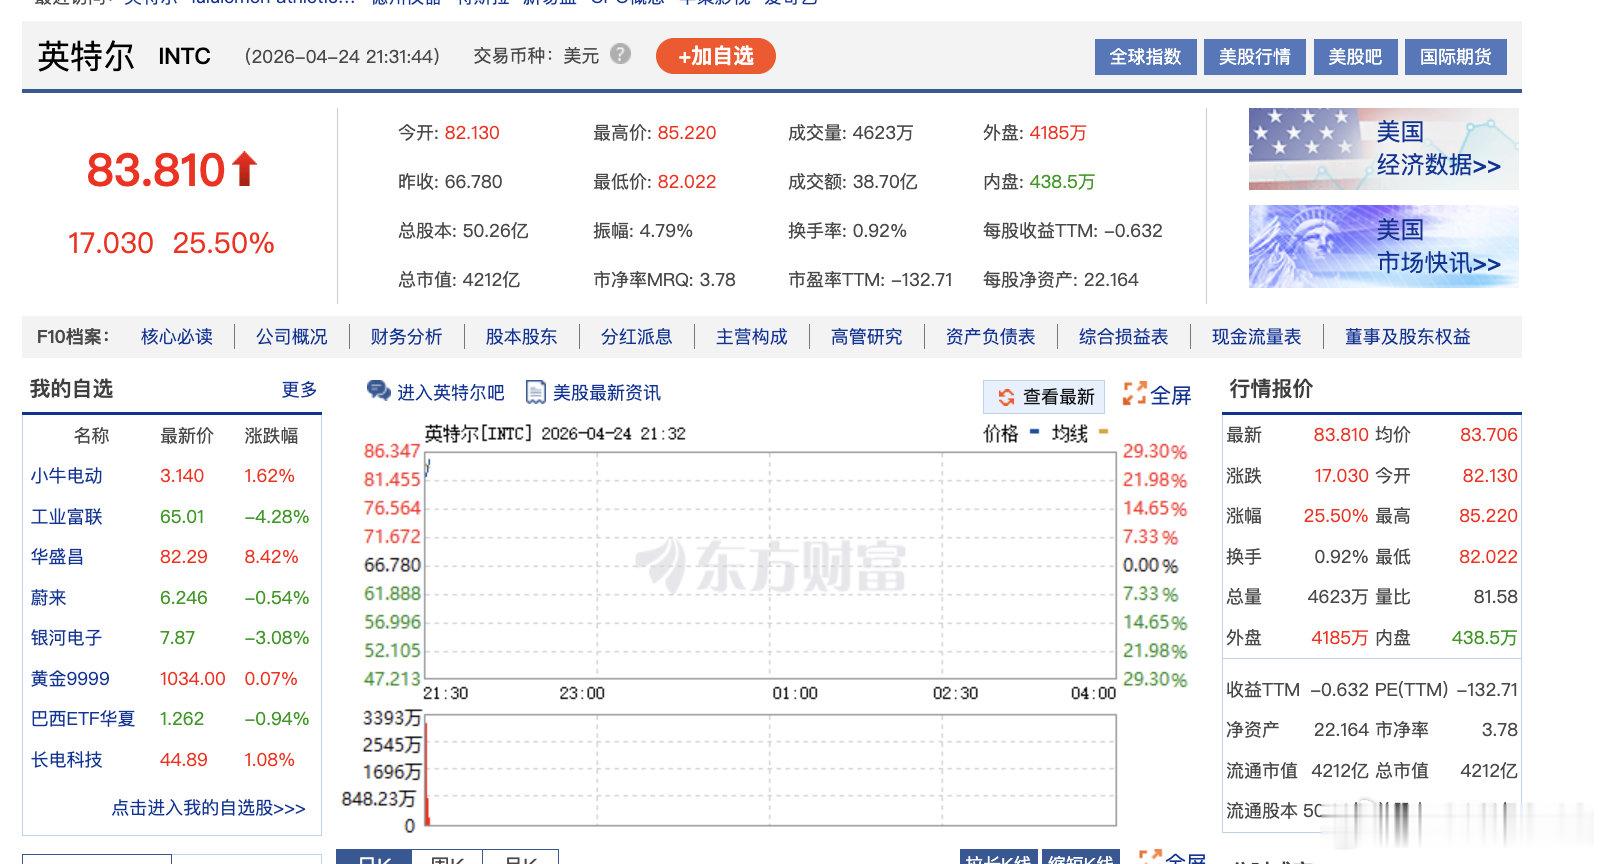Viewport: 1608px width, 864px height.
Task: Click the 最新价 column header in the watchlist
Action: (187, 436)
